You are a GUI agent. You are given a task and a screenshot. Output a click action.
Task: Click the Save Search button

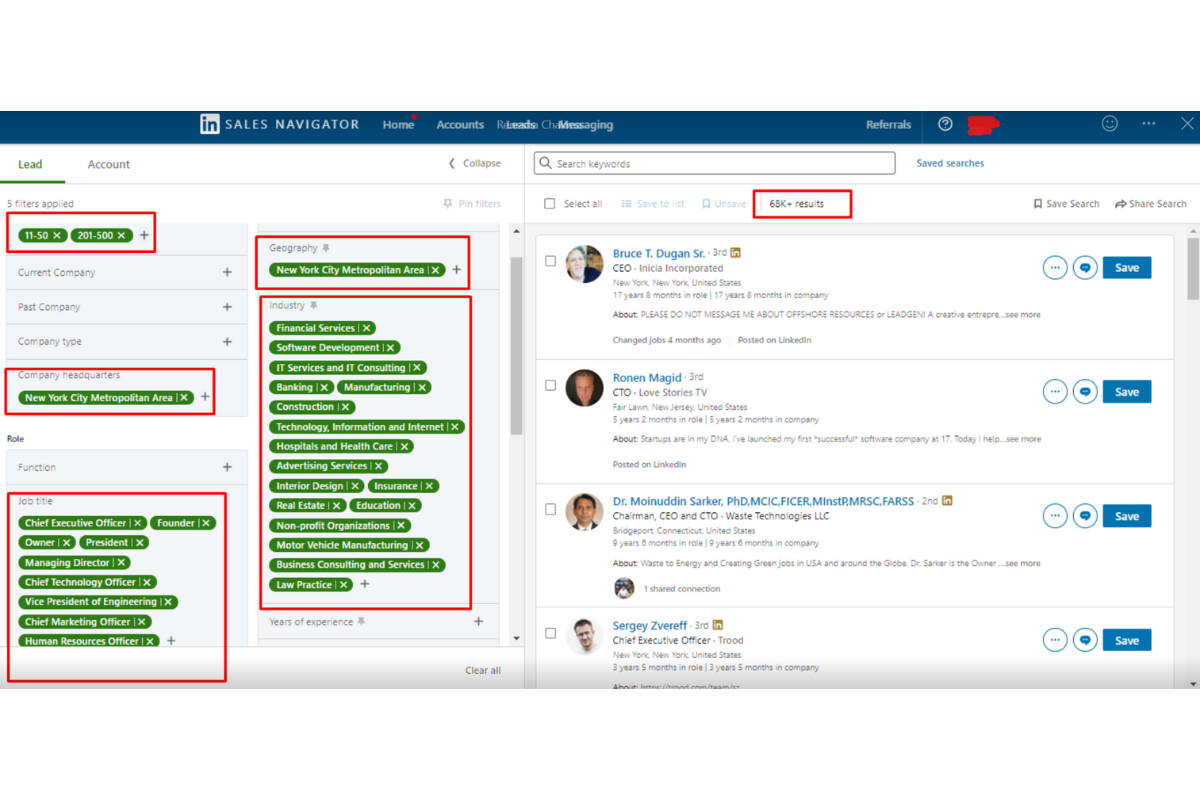tap(1066, 204)
